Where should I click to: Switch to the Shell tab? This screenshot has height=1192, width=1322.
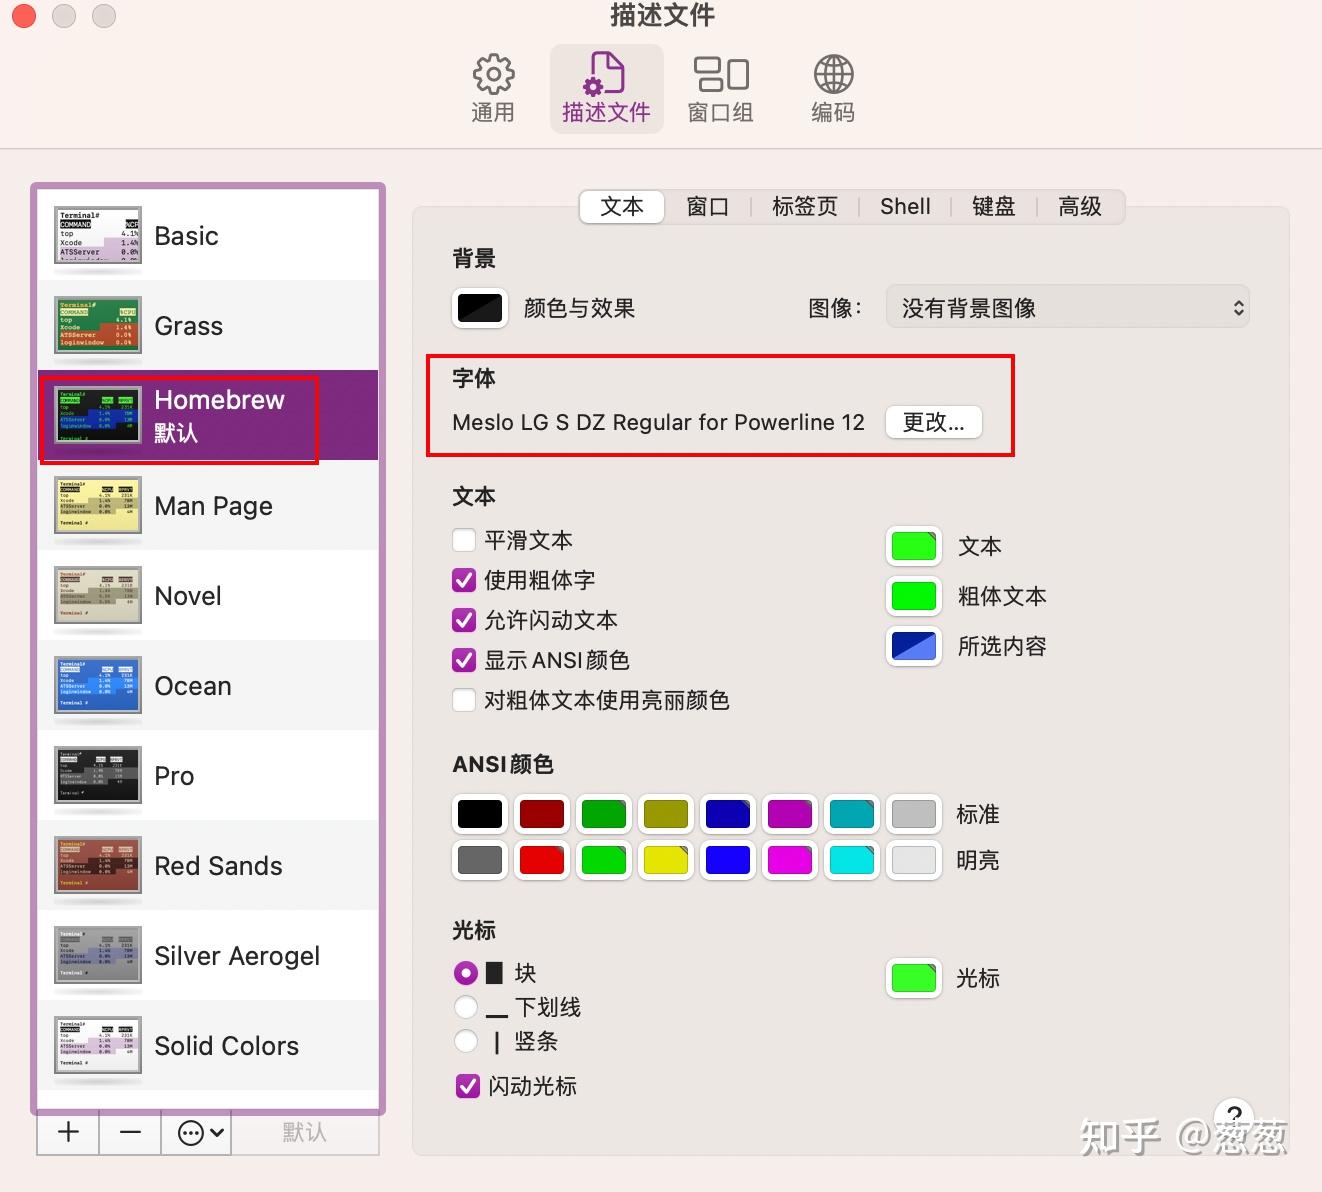[904, 206]
